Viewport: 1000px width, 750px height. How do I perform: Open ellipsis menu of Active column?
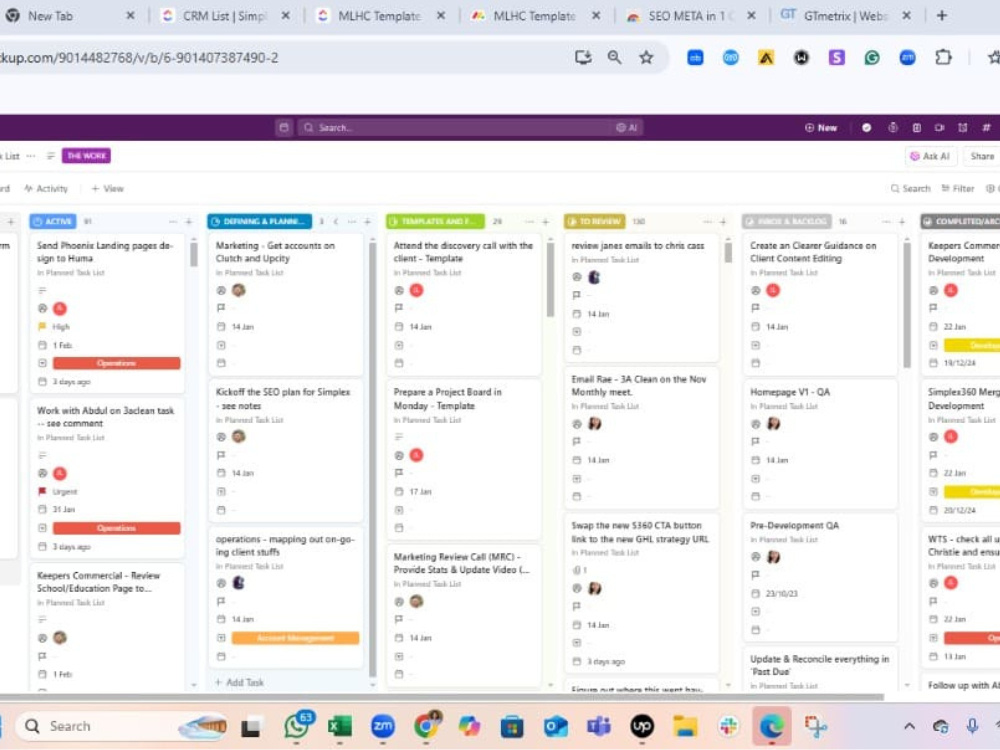pyautogui.click(x=173, y=221)
